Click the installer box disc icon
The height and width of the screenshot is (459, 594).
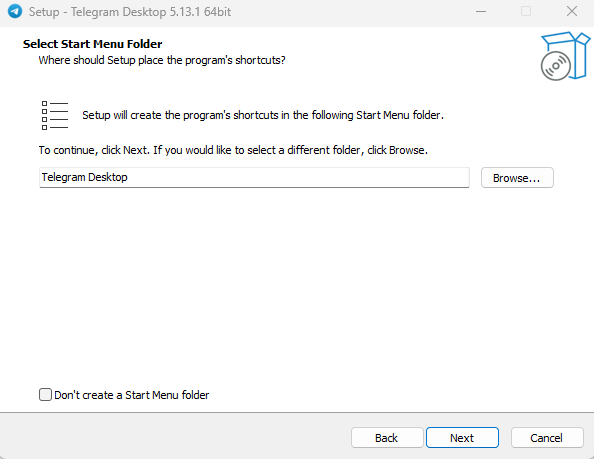(565, 56)
